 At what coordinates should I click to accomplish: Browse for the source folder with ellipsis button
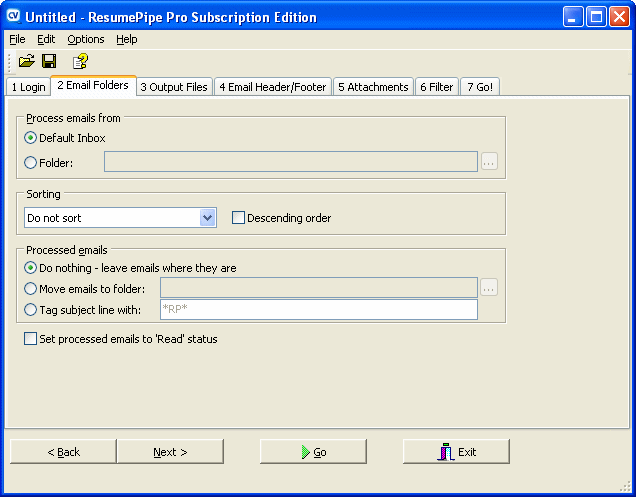click(489, 162)
